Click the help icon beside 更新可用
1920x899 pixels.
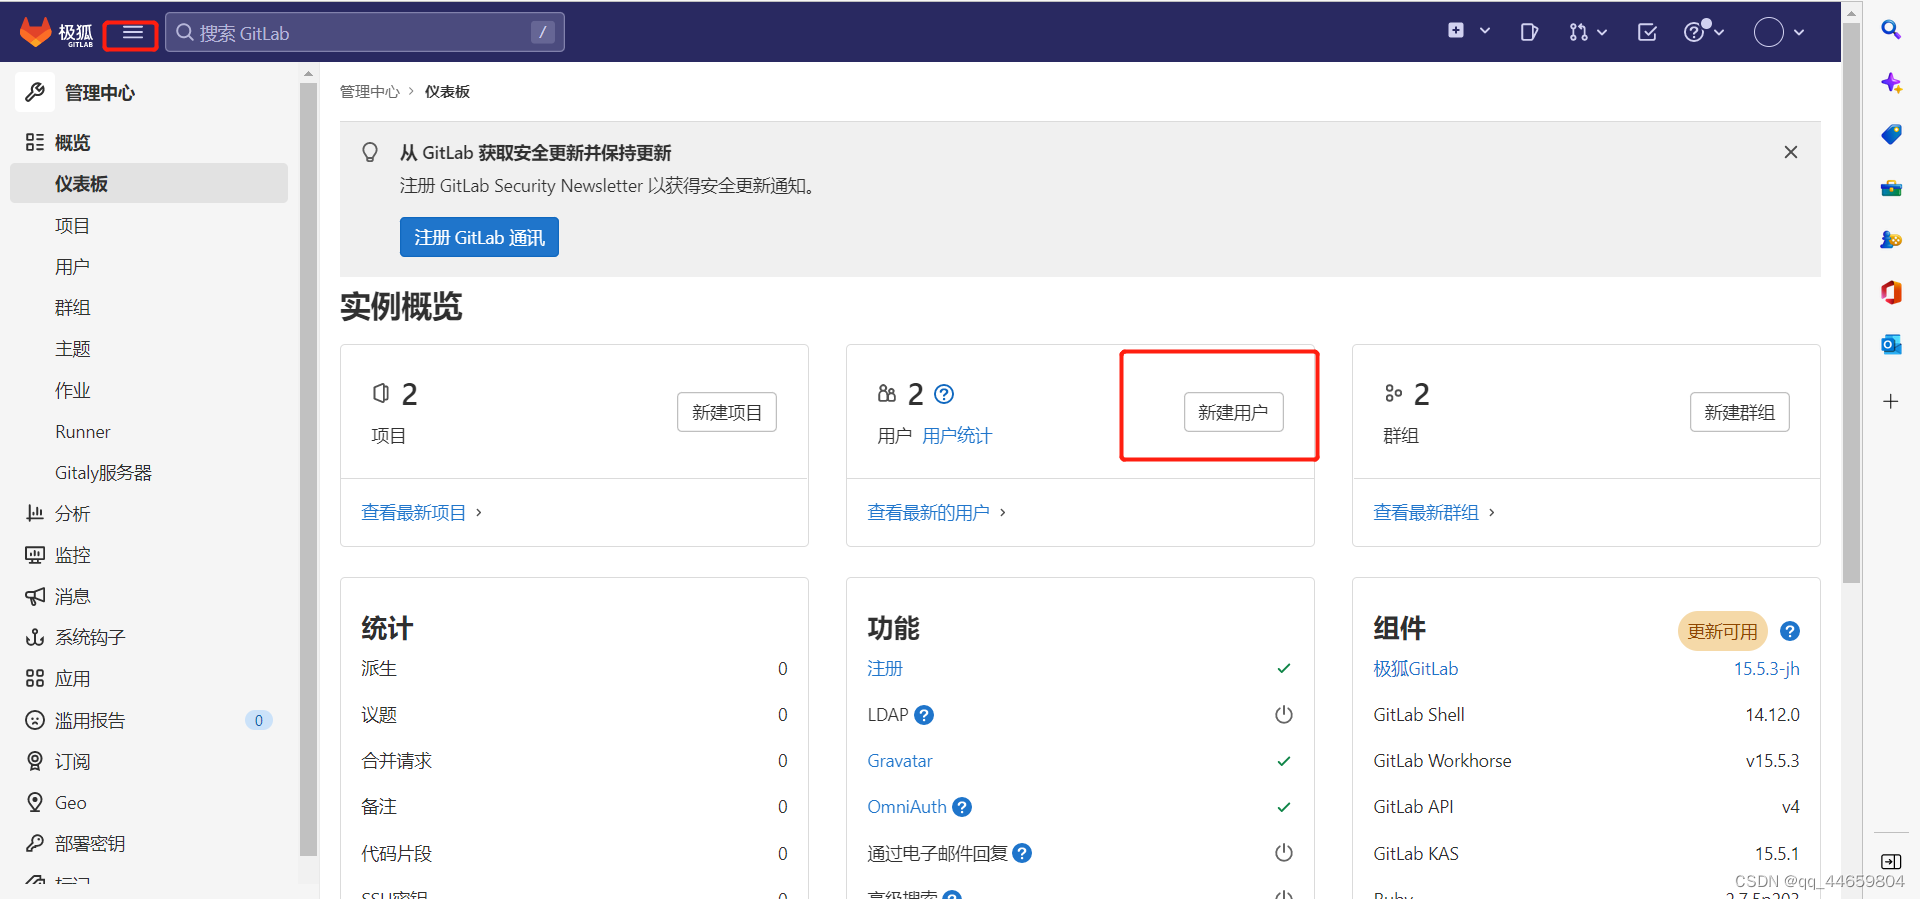coord(1790,631)
